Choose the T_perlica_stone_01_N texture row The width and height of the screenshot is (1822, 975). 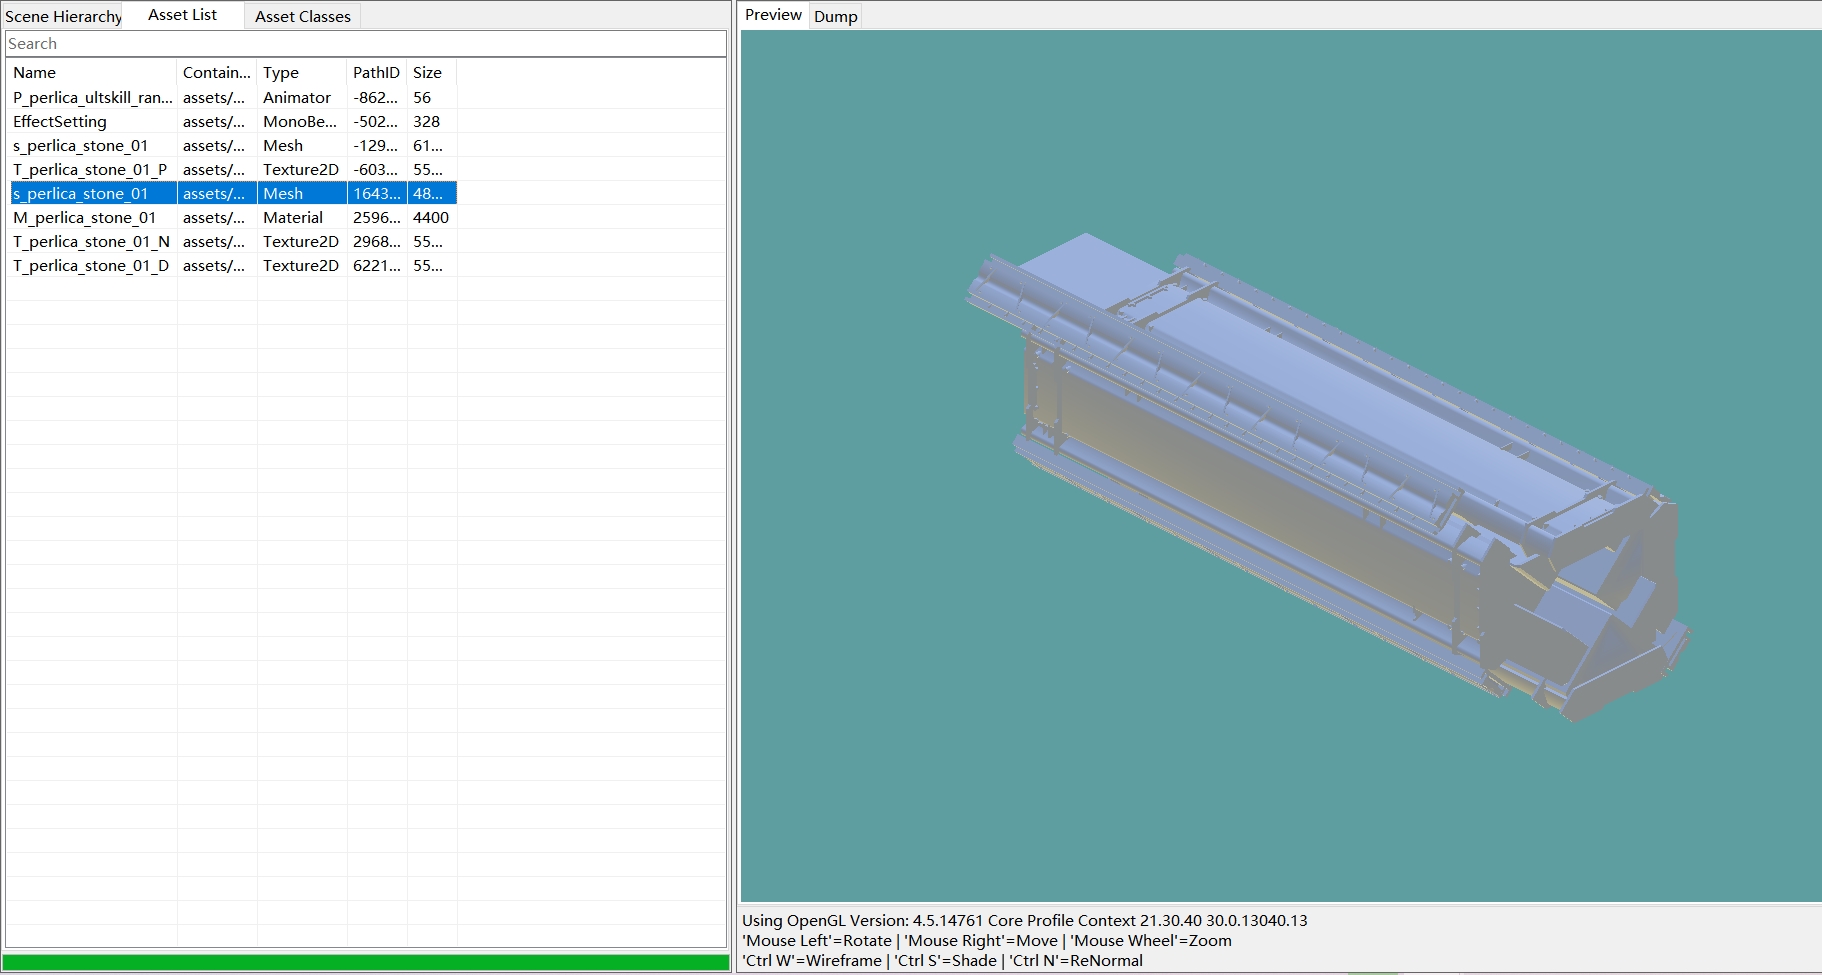(x=91, y=242)
